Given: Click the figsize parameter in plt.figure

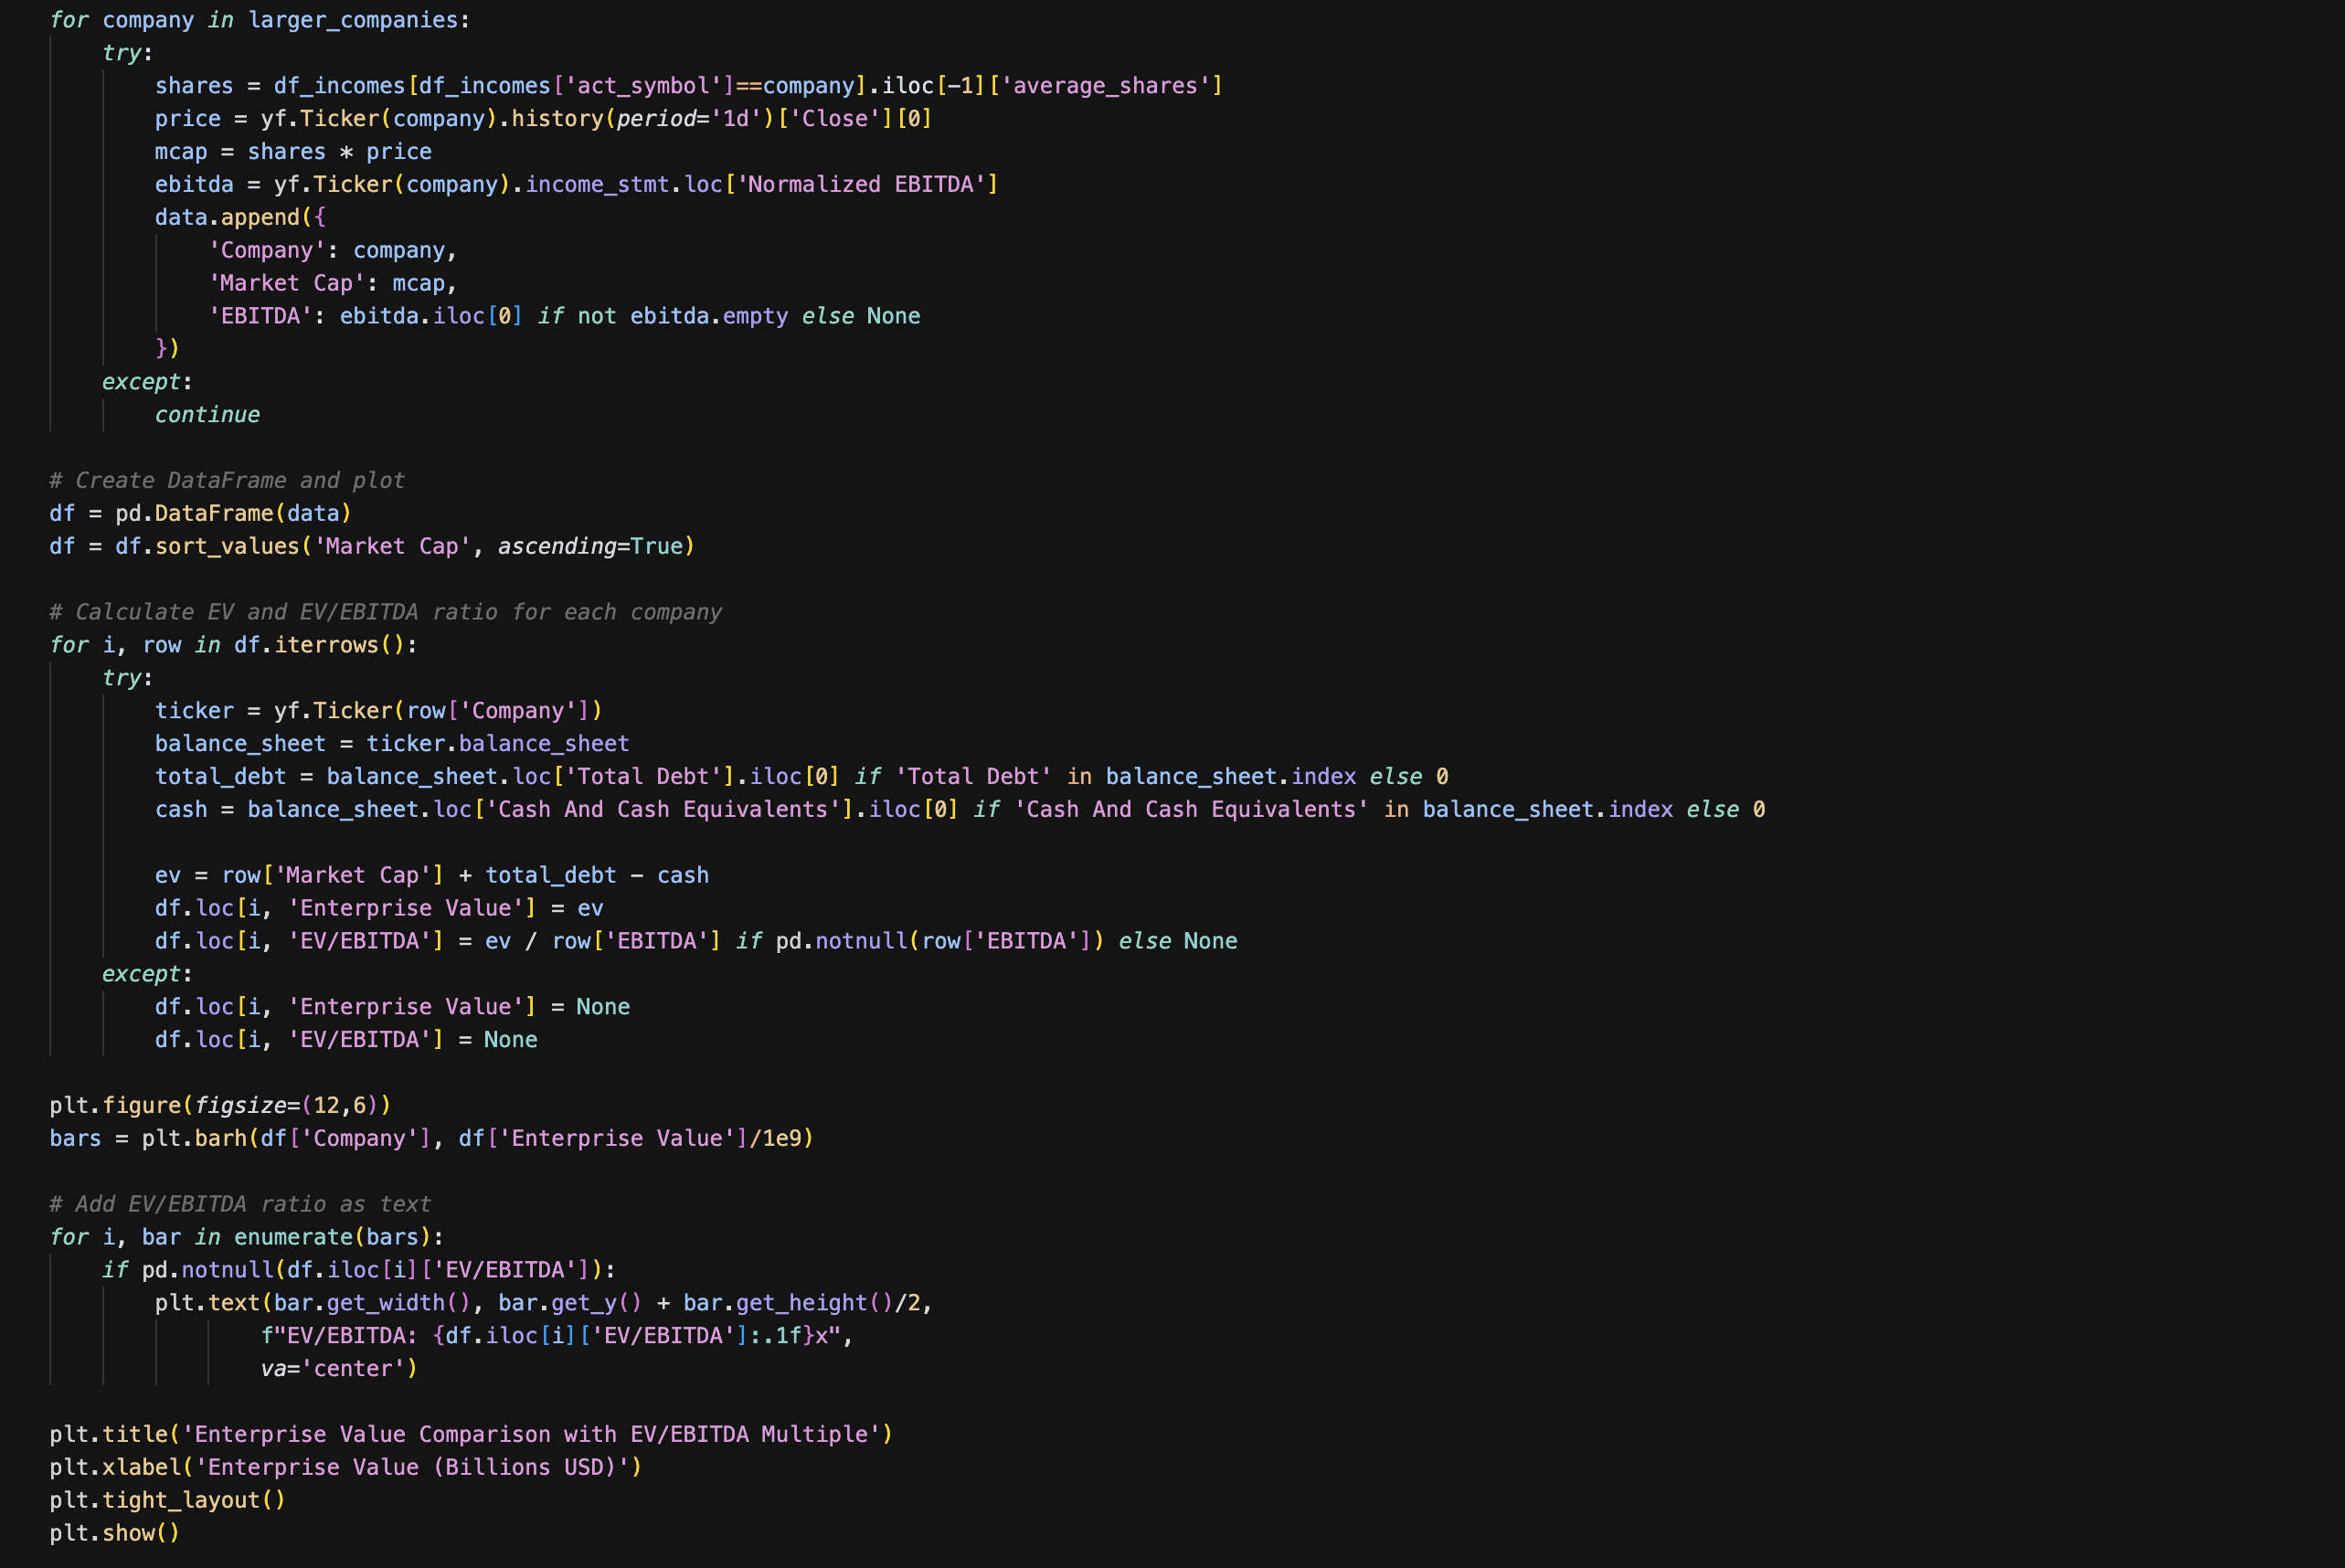Looking at the screenshot, I should point(241,1106).
